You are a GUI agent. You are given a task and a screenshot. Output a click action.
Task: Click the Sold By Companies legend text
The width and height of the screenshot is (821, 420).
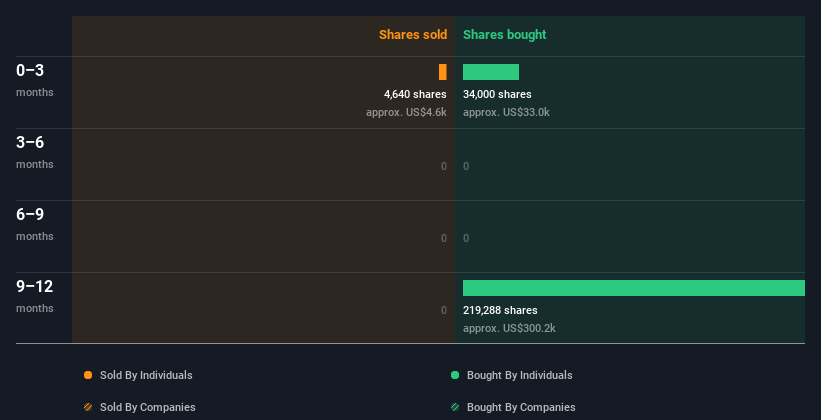148,407
